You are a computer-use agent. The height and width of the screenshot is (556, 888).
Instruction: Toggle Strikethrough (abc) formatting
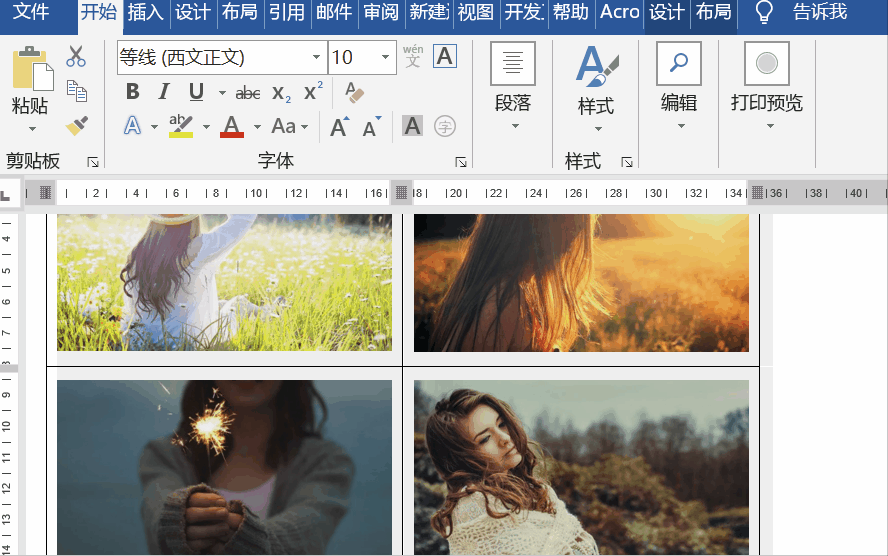(248, 92)
